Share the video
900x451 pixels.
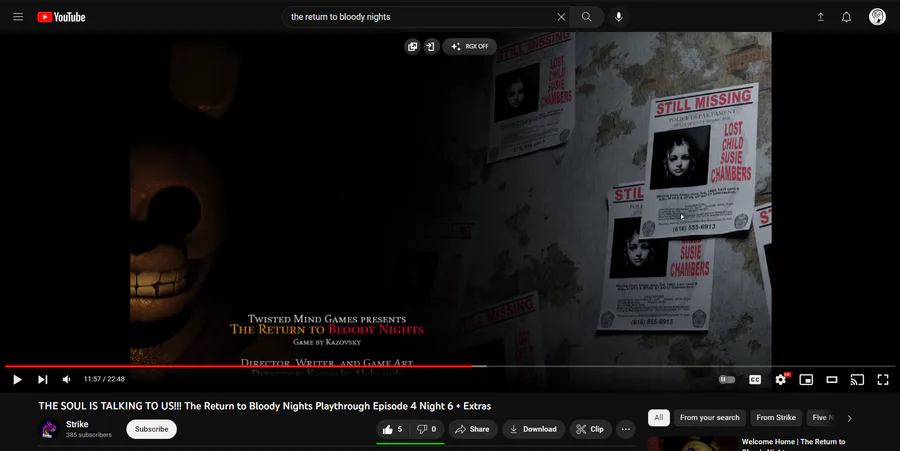pyautogui.click(x=472, y=429)
